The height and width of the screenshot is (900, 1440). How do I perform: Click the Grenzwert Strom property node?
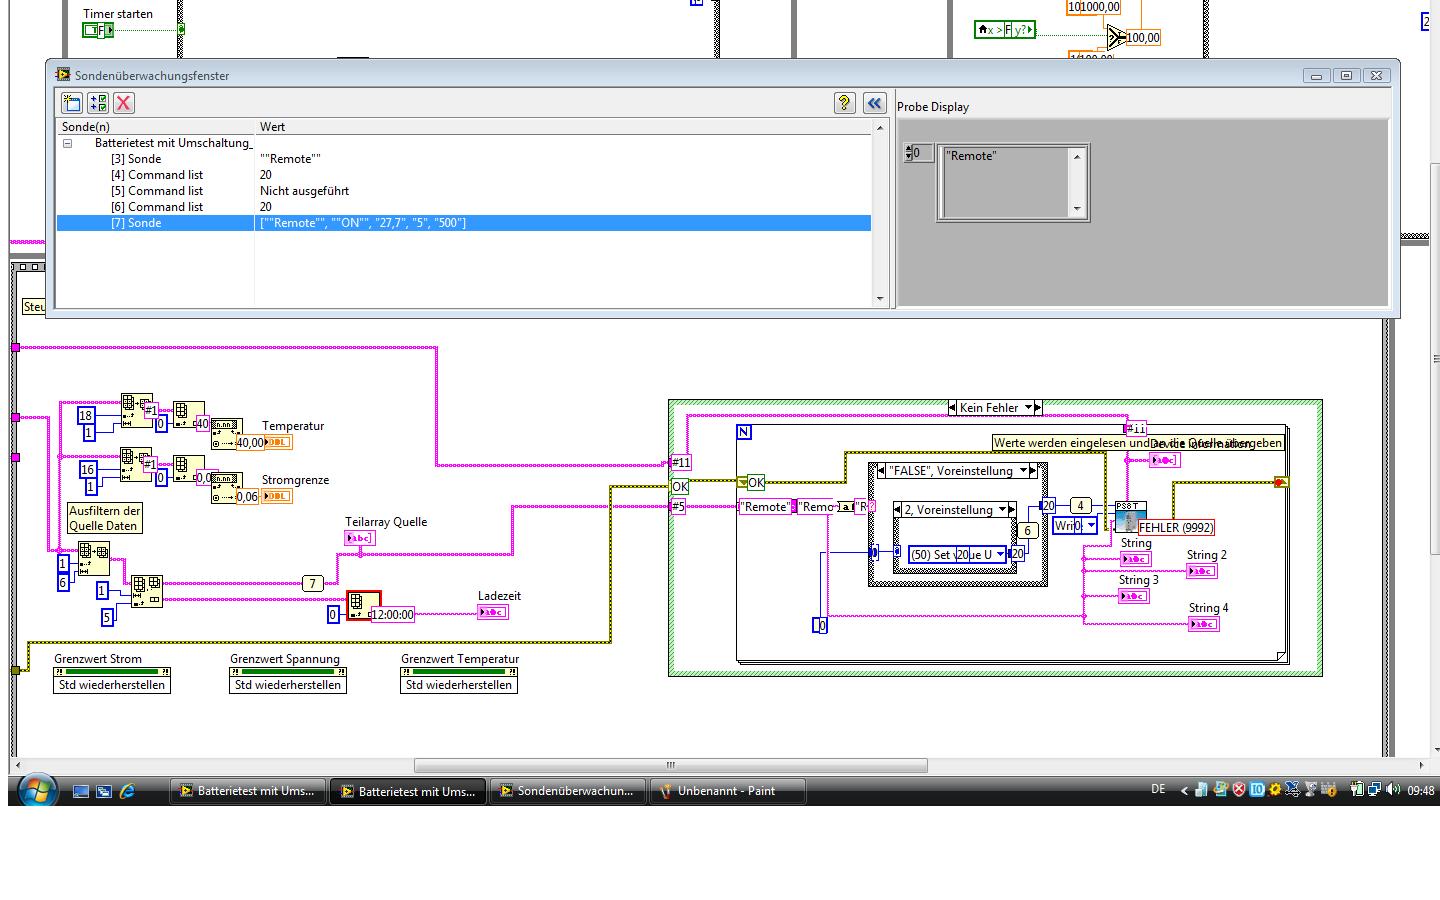(x=112, y=678)
